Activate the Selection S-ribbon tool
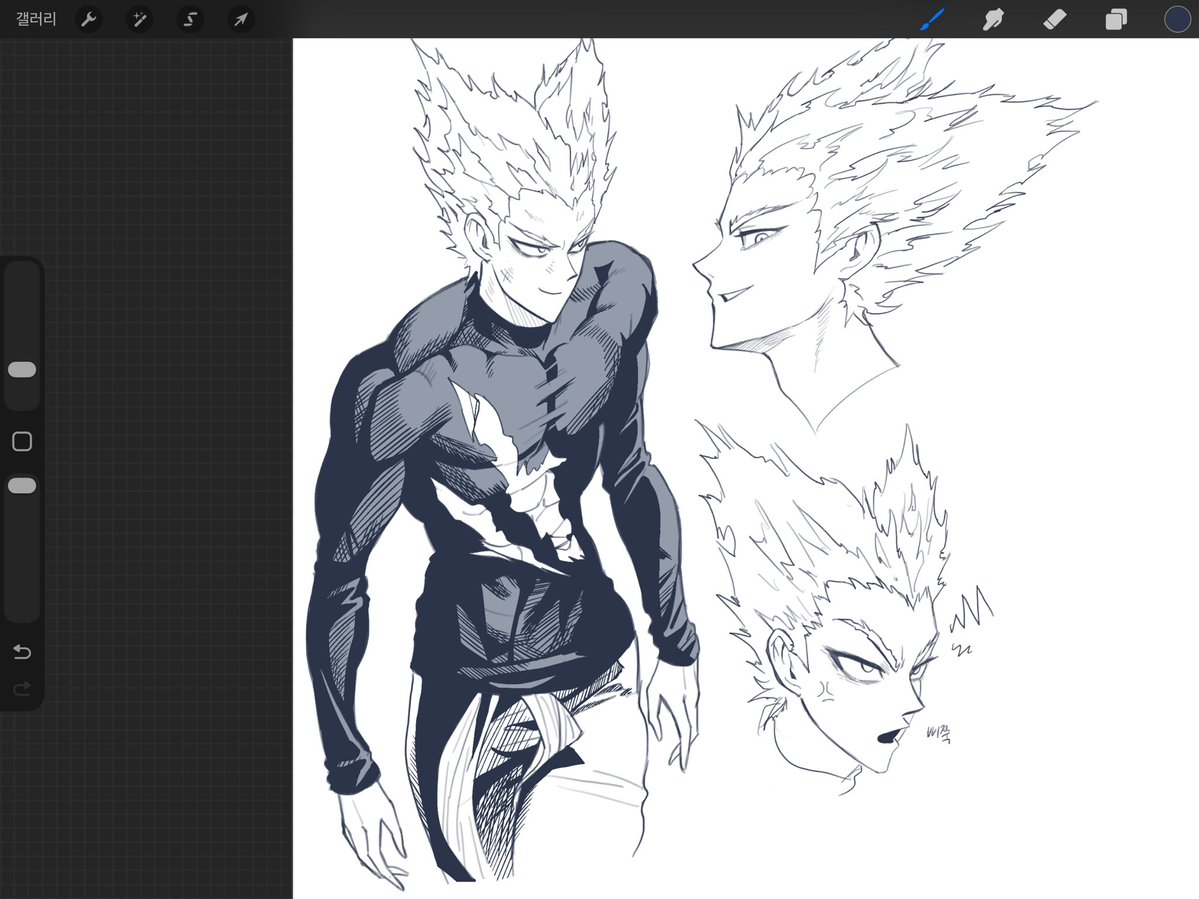The width and height of the screenshot is (1199, 899). pos(190,19)
